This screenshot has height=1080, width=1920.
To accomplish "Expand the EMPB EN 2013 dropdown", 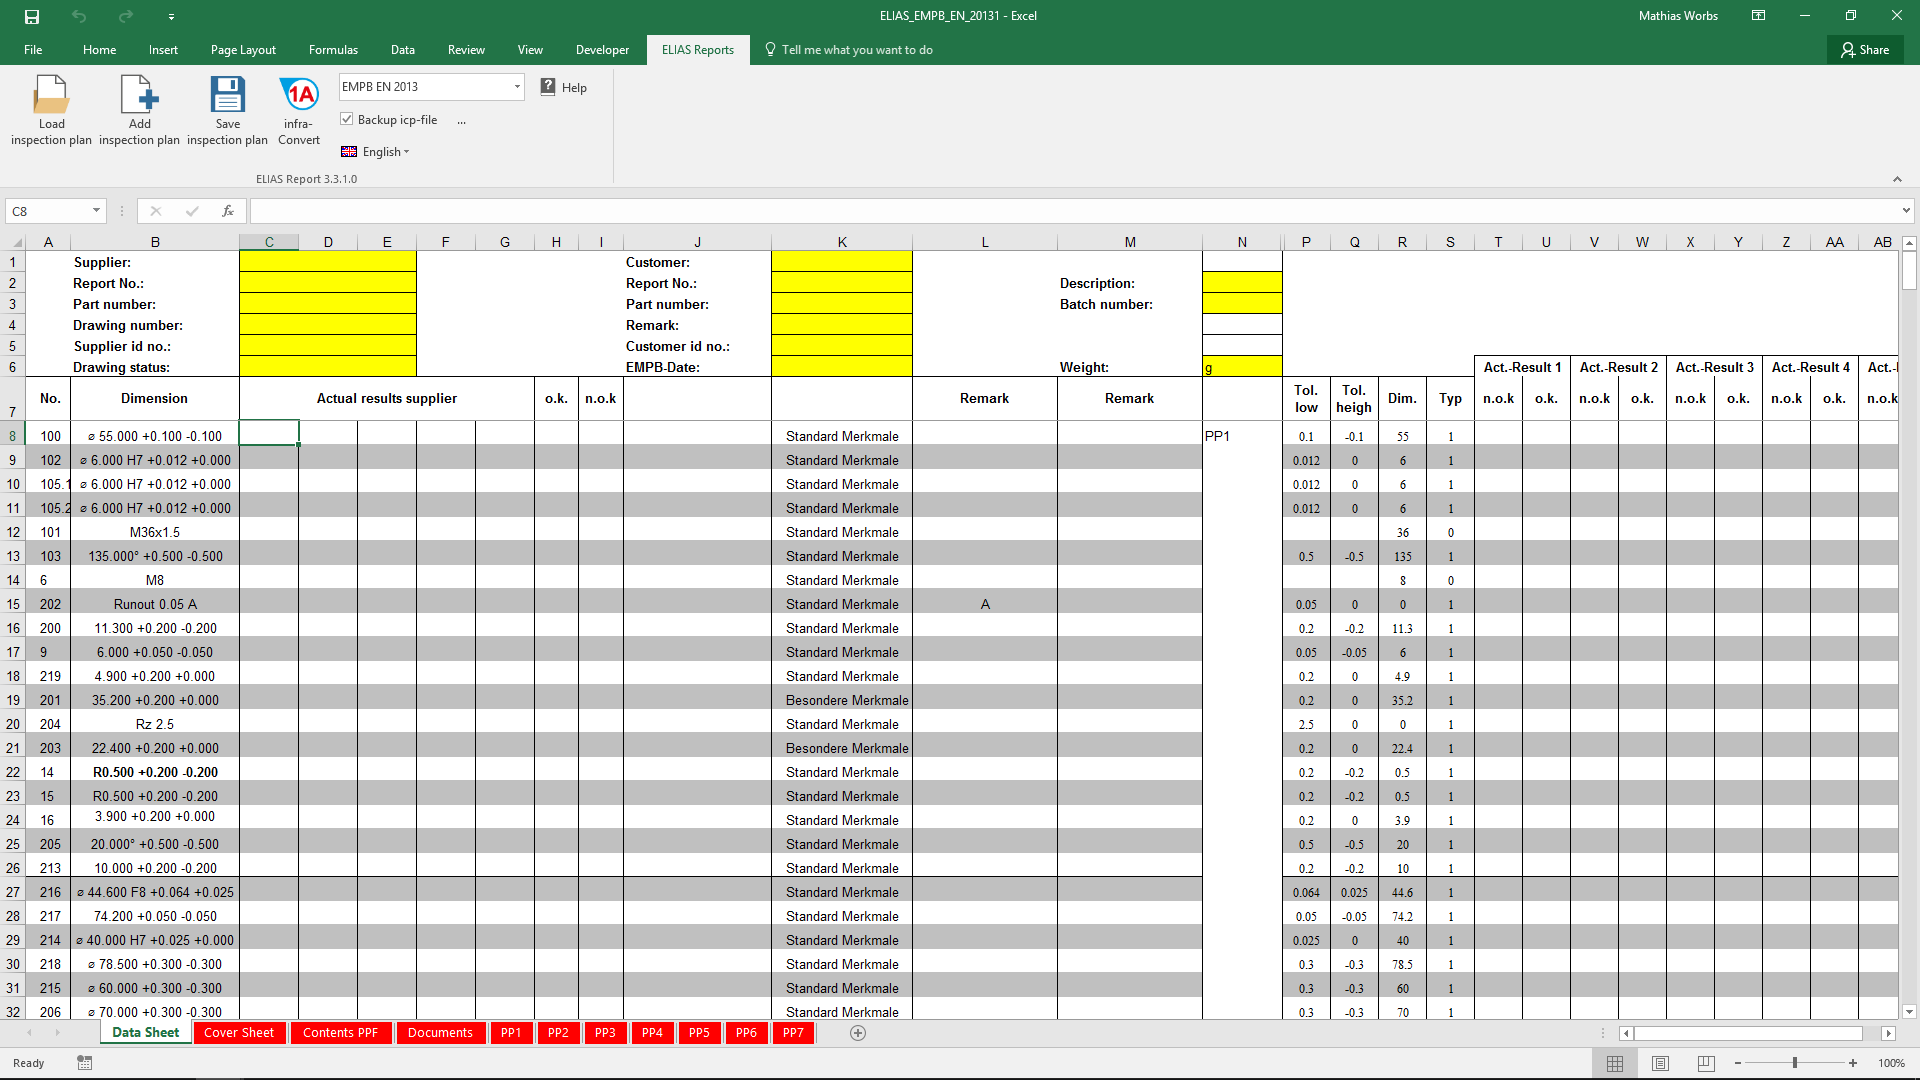I will coord(517,87).
